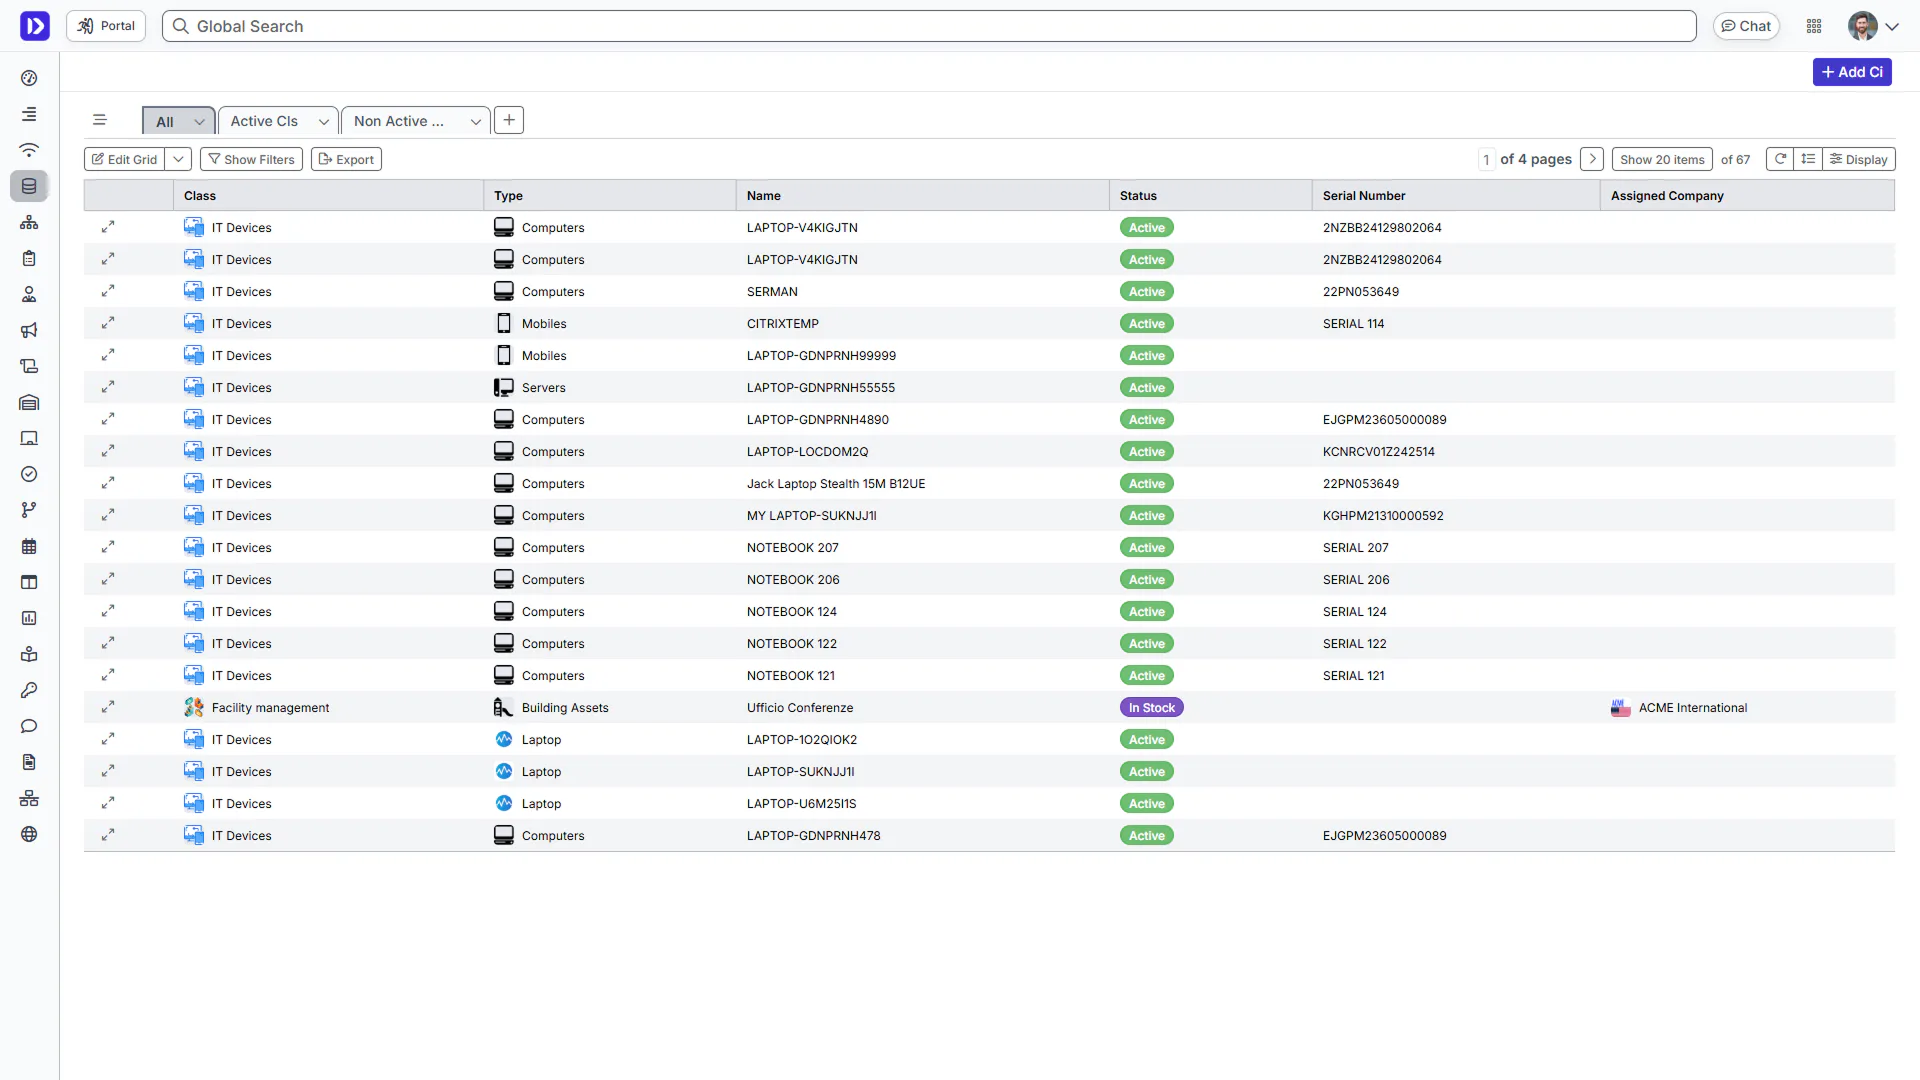Expand the SERMAN row details

pos(108,291)
